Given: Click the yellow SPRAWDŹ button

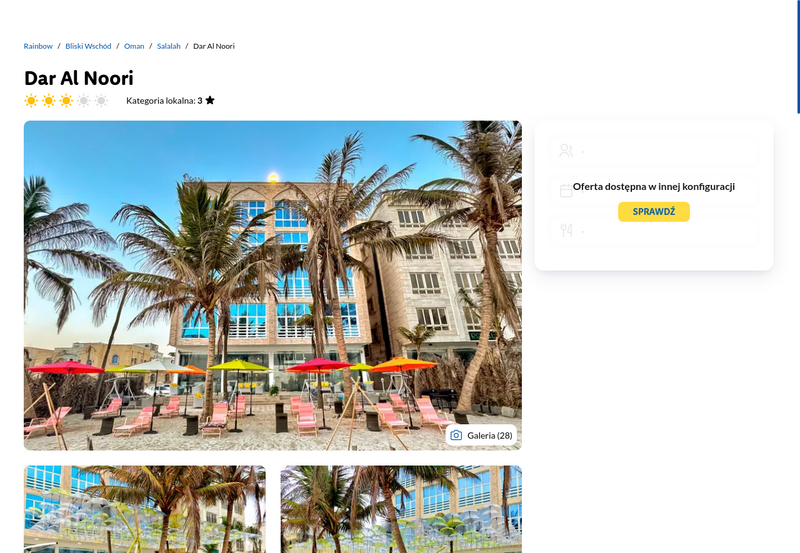Looking at the screenshot, I should (654, 212).
